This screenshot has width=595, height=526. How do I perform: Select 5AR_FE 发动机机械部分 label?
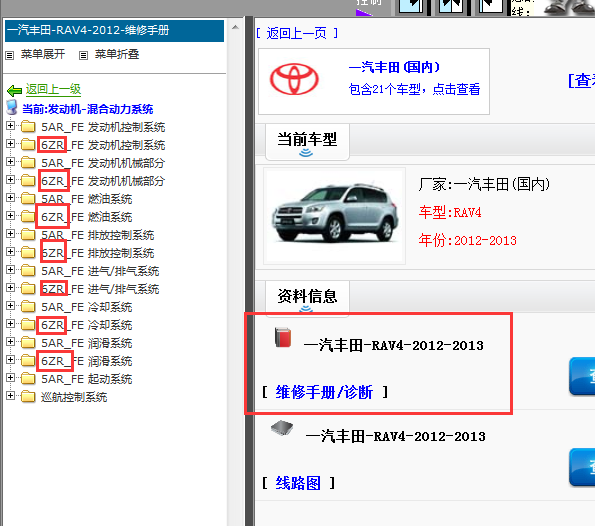[x=103, y=163]
